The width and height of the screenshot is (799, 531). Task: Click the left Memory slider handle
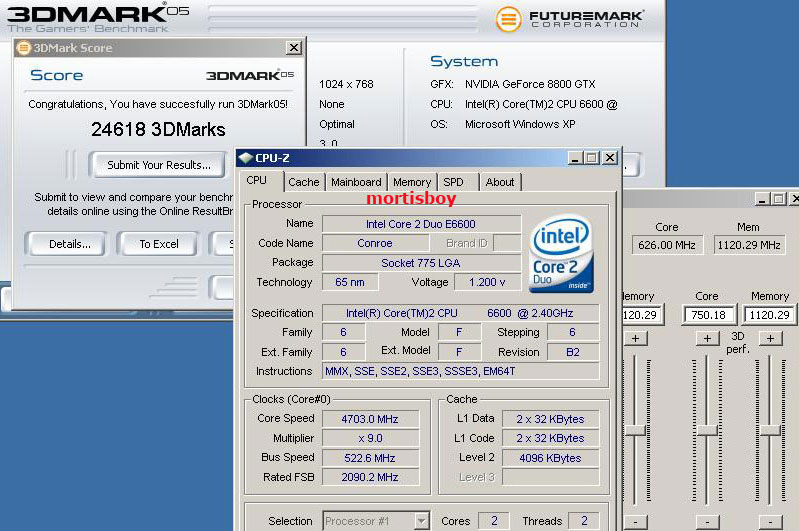click(635, 431)
